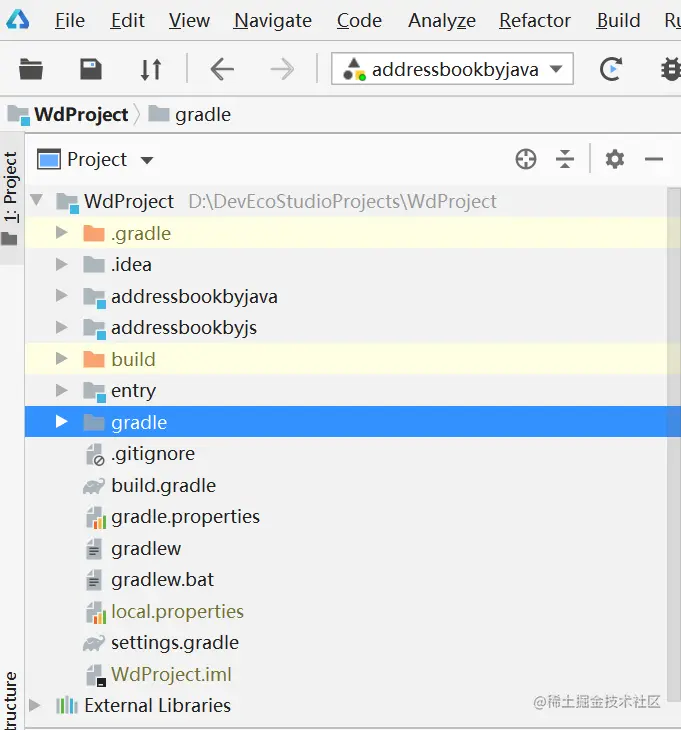Screen dimensions: 681x730
Task: Click the External Libraries bars icon
Action: (67, 705)
